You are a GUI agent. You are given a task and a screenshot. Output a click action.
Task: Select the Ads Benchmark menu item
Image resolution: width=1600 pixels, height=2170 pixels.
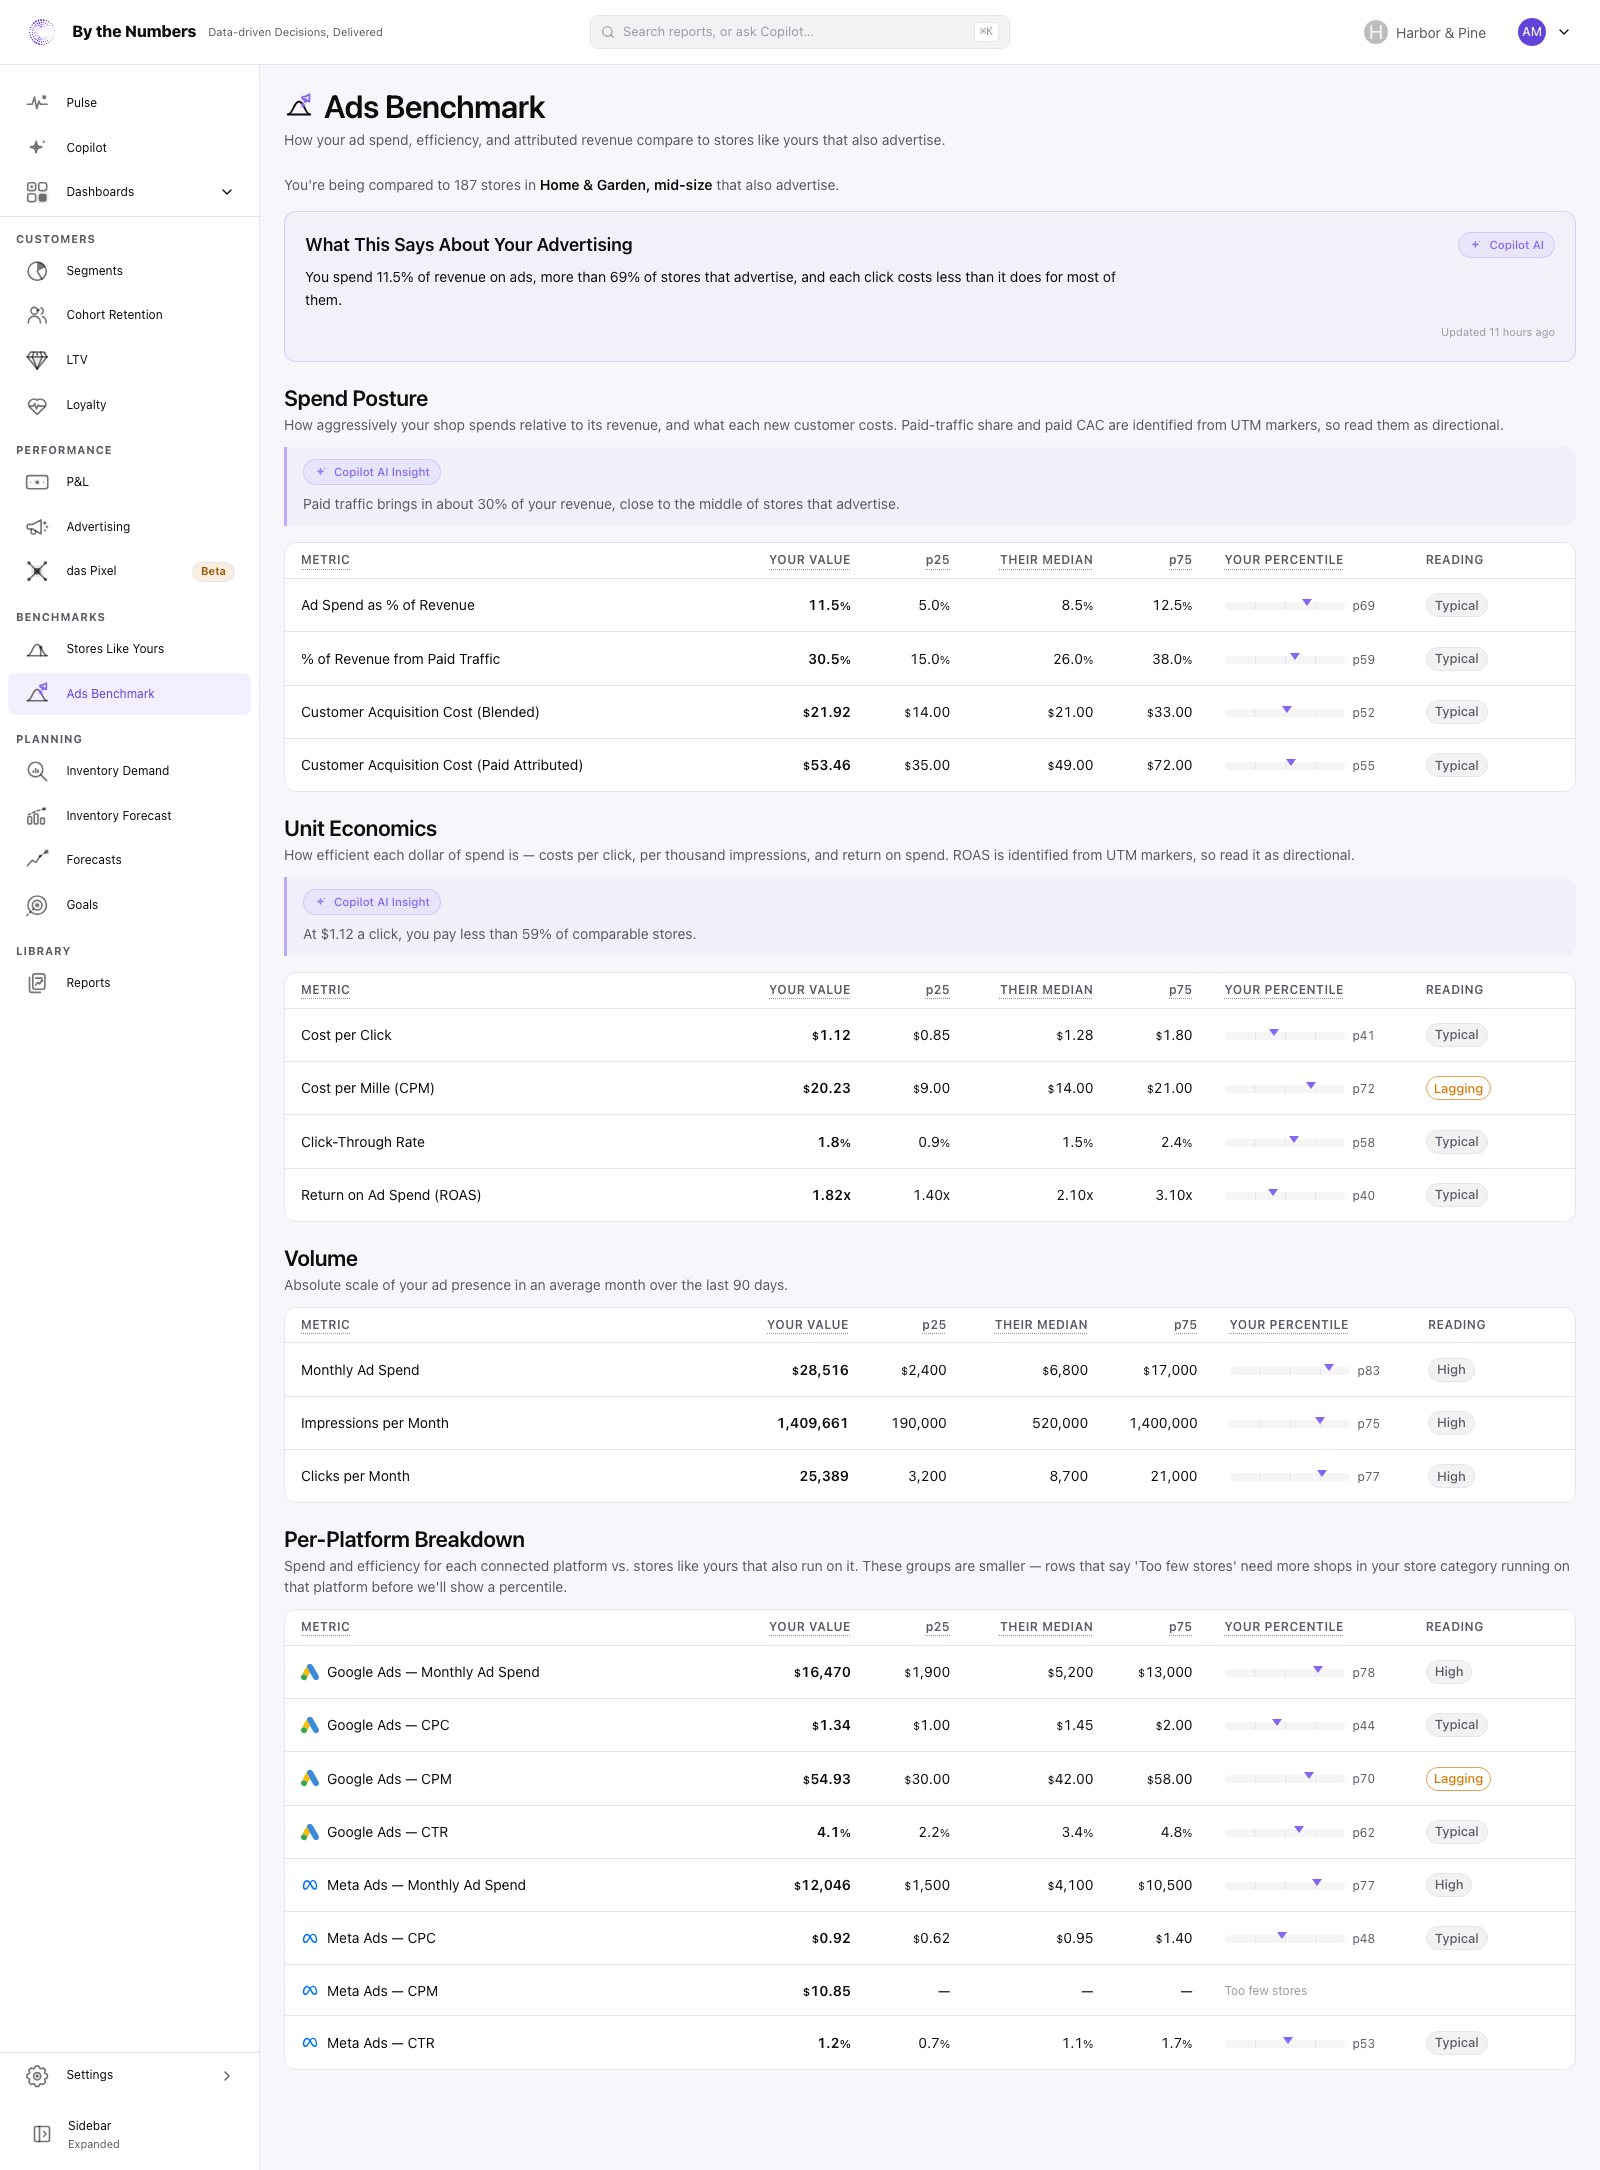pyautogui.click(x=130, y=694)
